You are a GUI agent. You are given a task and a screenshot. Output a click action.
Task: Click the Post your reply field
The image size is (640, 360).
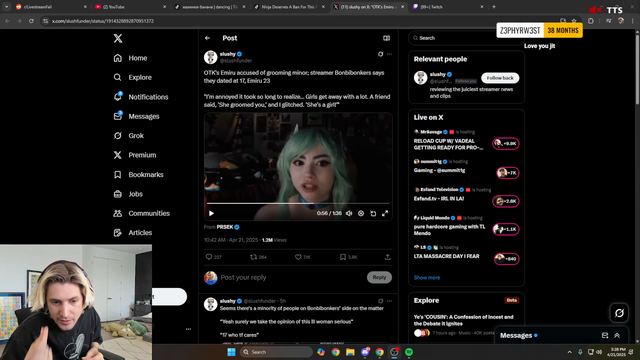pyautogui.click(x=291, y=278)
